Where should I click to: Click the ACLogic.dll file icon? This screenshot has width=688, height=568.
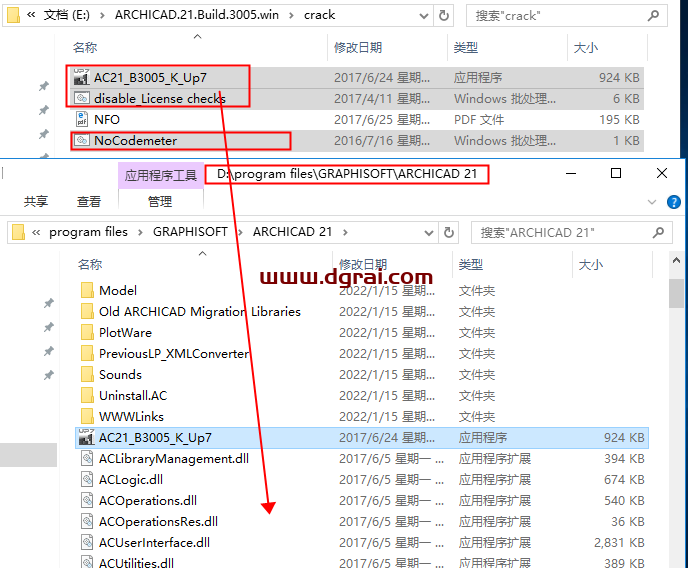pyautogui.click(x=87, y=479)
